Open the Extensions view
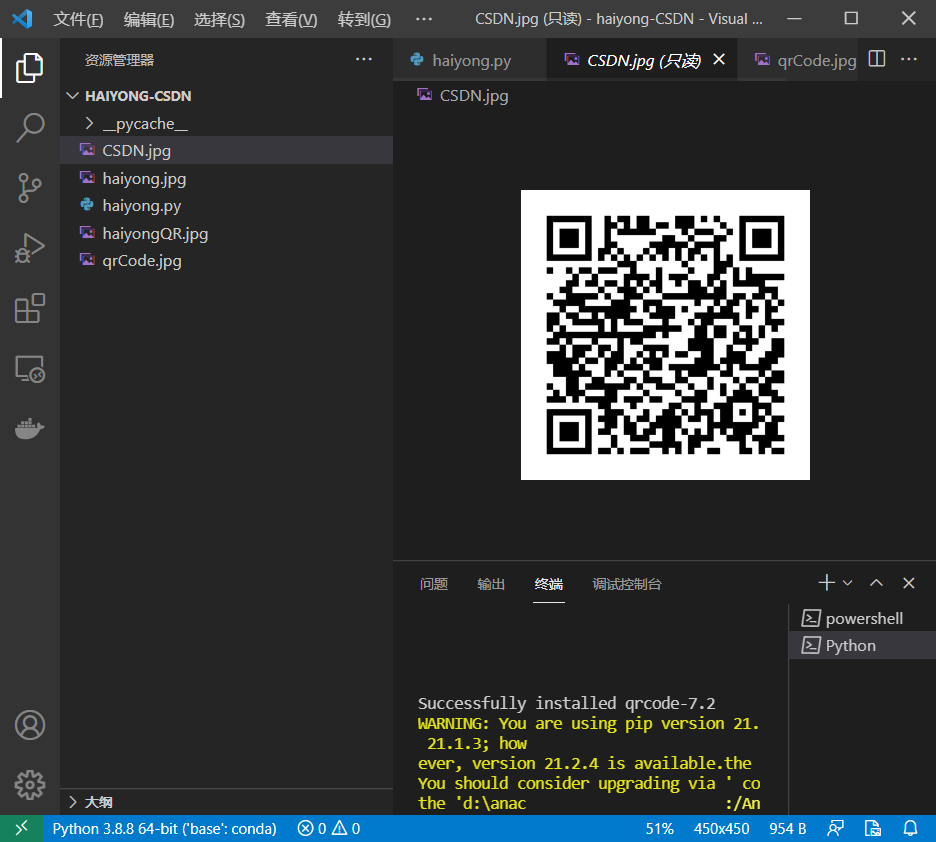Screen dimensions: 936x842 click(30, 309)
